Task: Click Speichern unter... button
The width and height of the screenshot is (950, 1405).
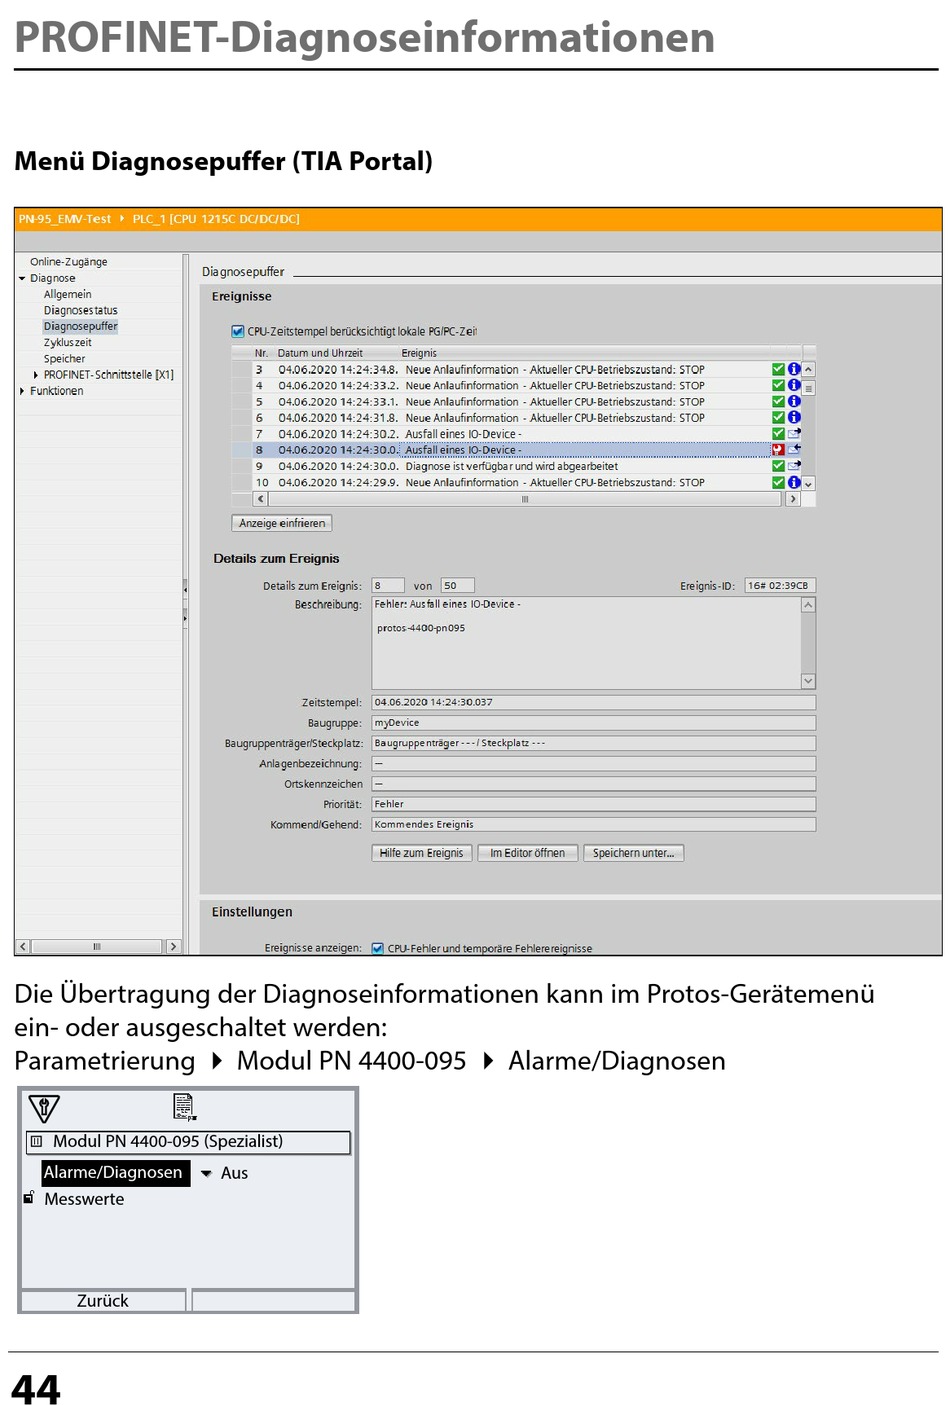Action: click(634, 853)
